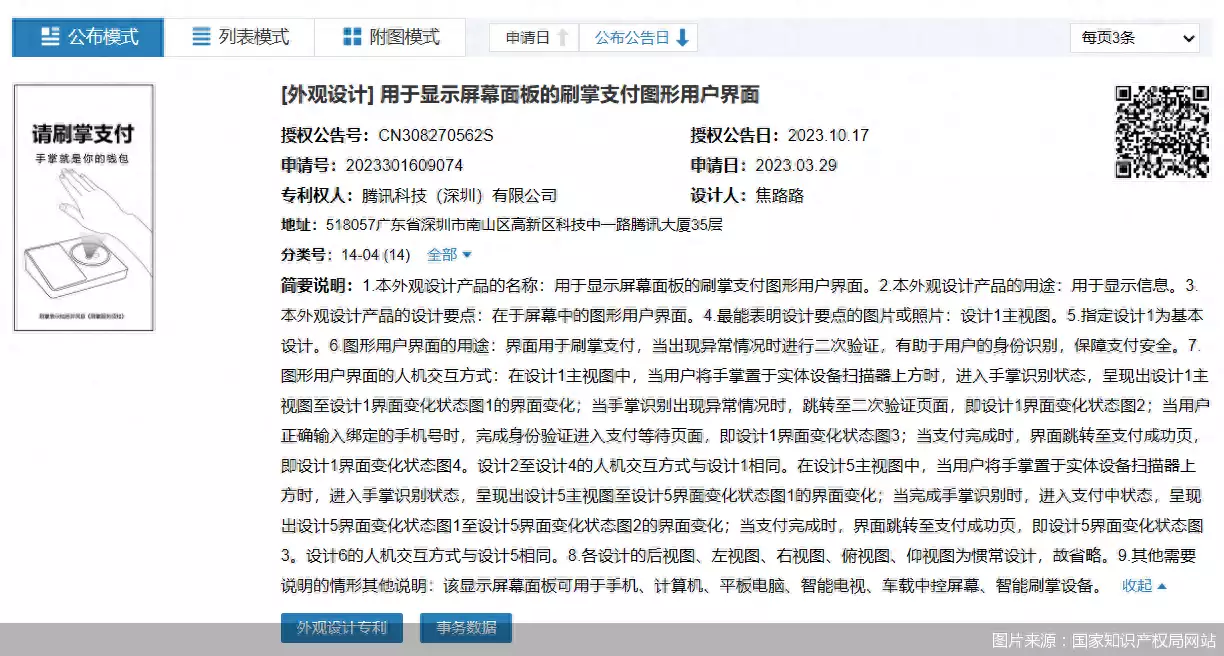Expand the 全部 classification dropdown

[449, 255]
